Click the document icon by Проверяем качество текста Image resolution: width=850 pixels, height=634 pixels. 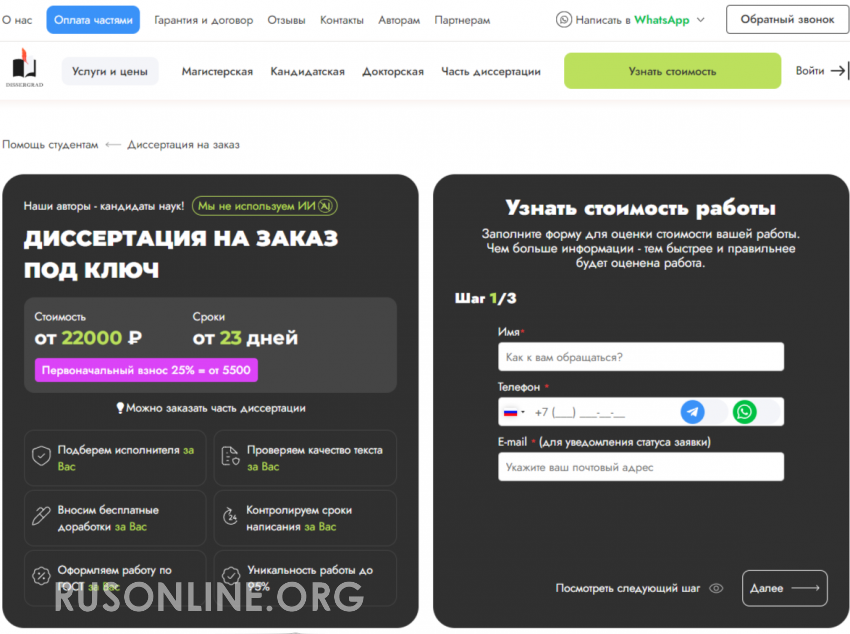(230, 457)
